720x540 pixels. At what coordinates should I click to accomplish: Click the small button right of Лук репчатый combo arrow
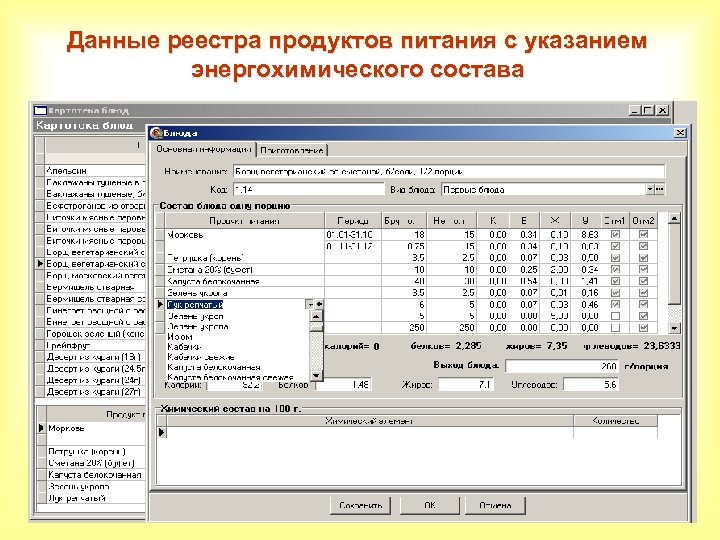pyautogui.click(x=319, y=304)
